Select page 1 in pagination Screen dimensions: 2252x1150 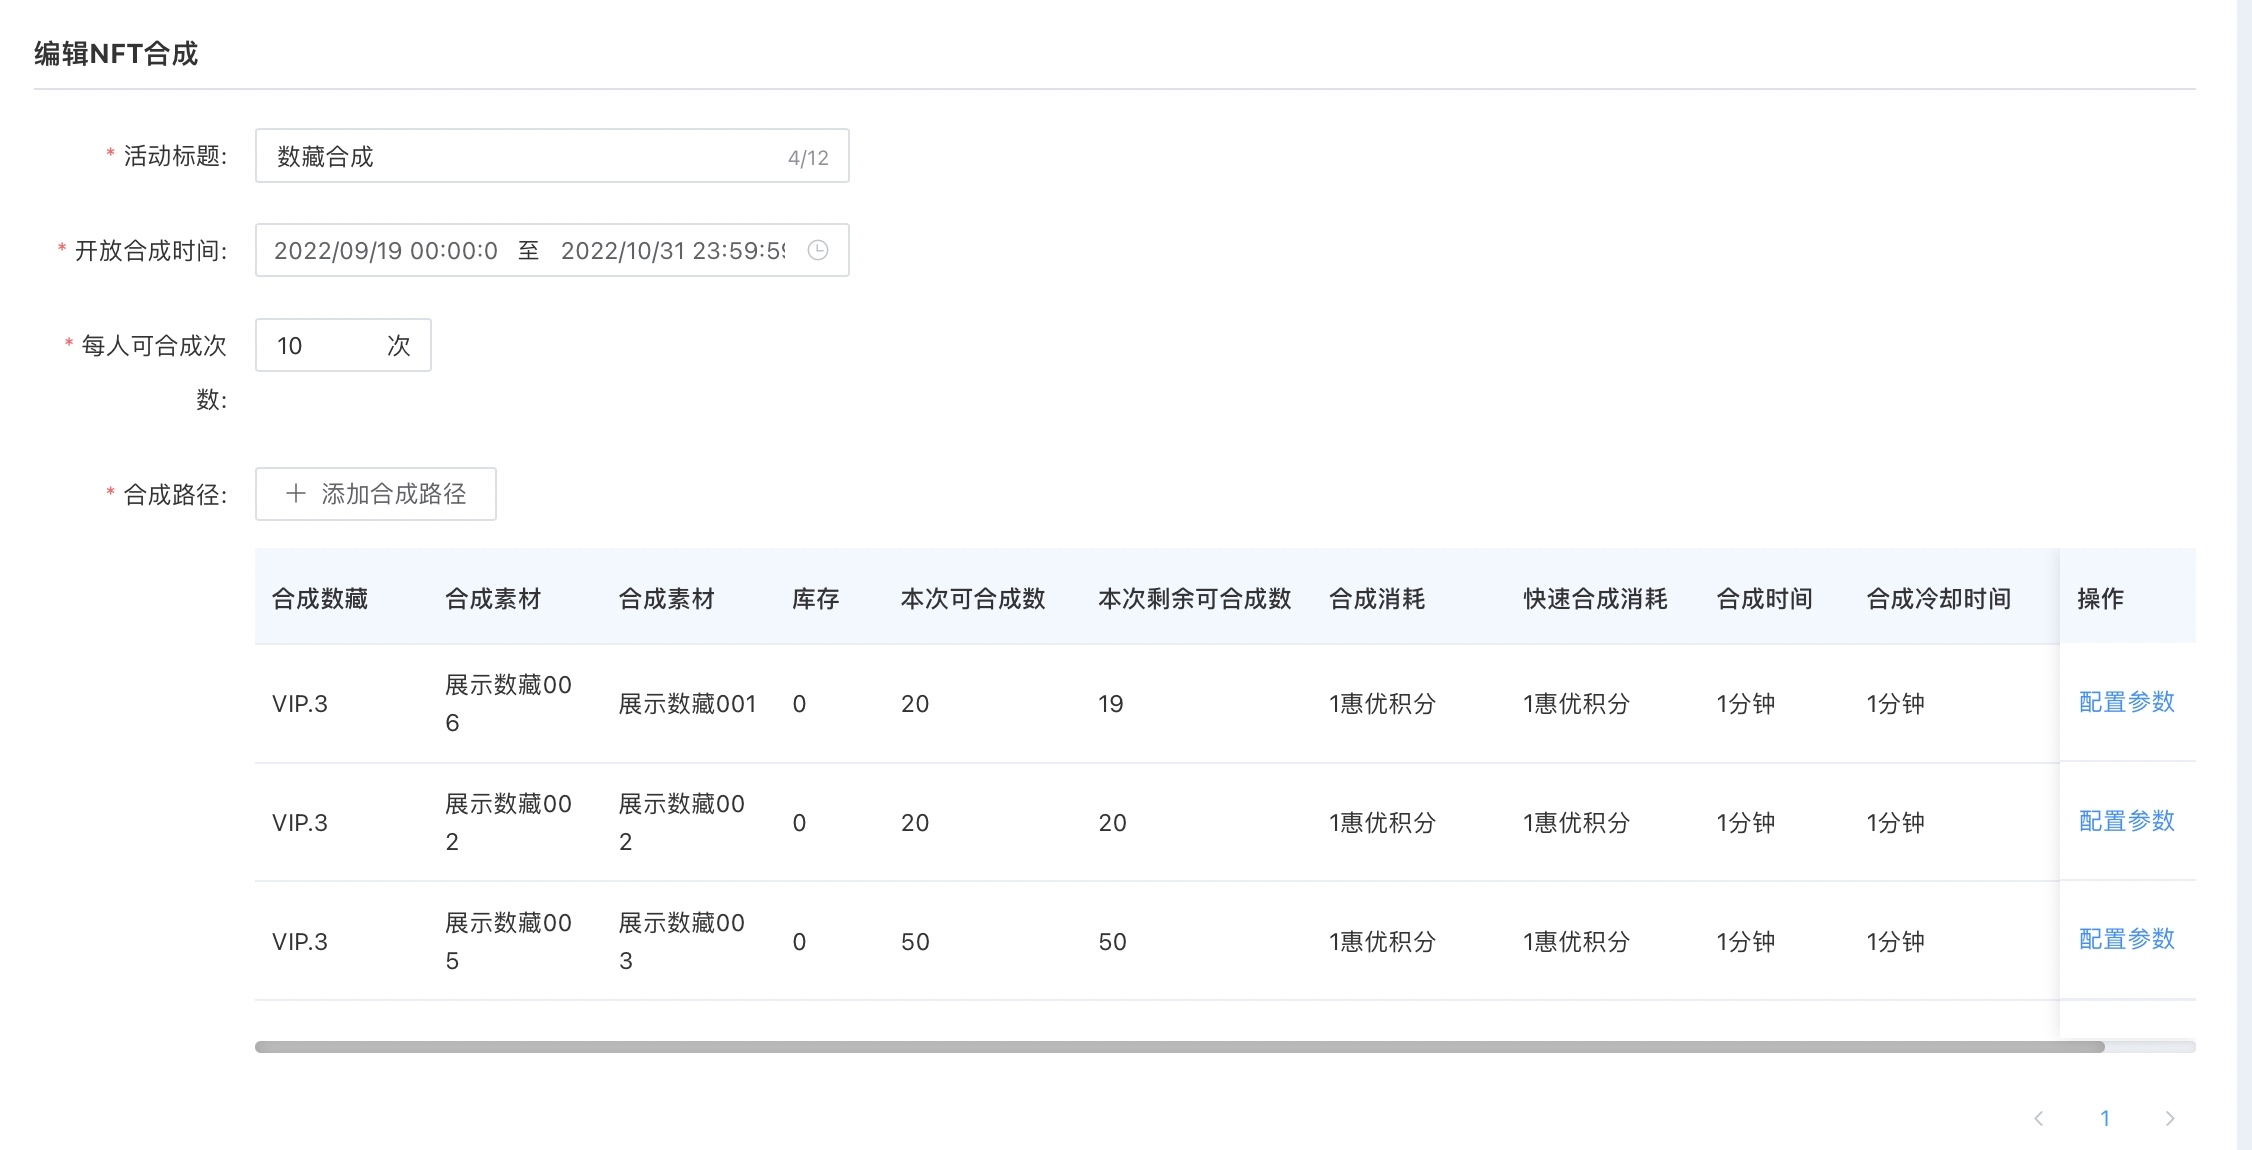click(2105, 1118)
